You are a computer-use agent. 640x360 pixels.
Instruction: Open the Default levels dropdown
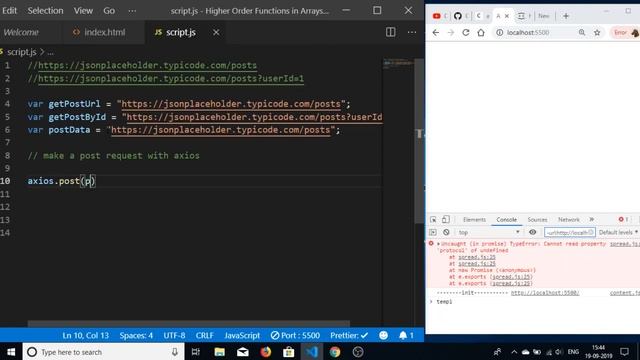tap(618, 232)
